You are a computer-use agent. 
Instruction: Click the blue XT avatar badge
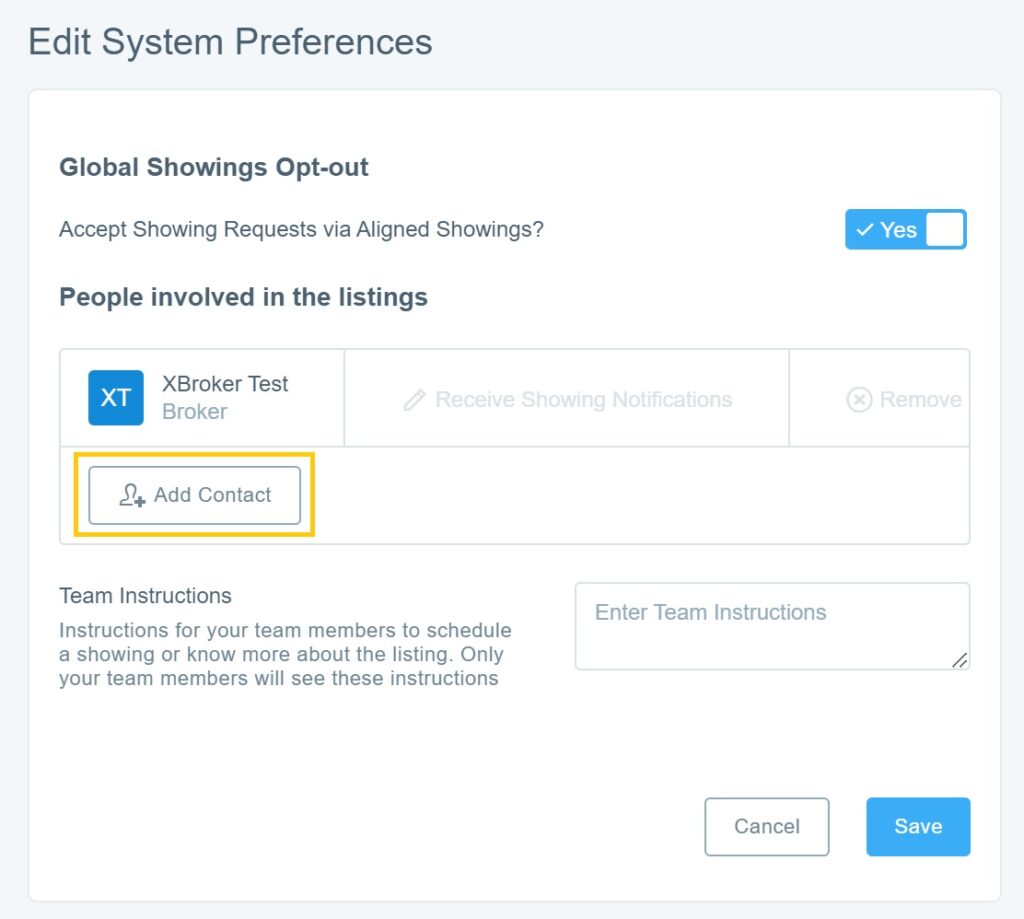[116, 398]
